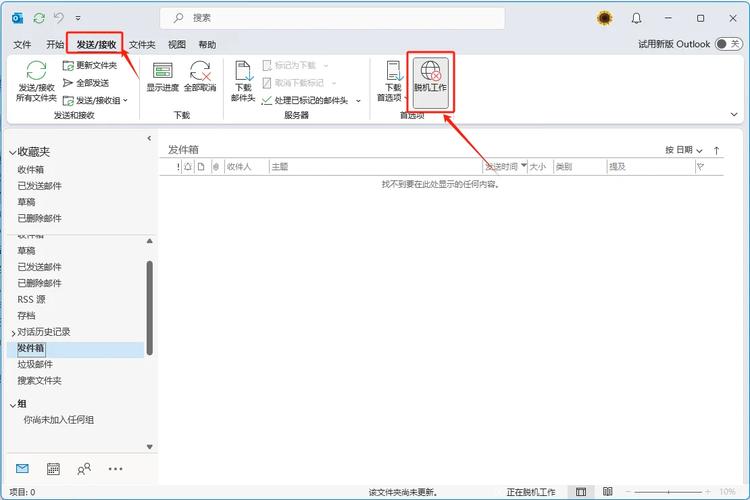This screenshot has width=750, height=500.
Task: Click the sunflower account avatar
Action: pos(605,18)
